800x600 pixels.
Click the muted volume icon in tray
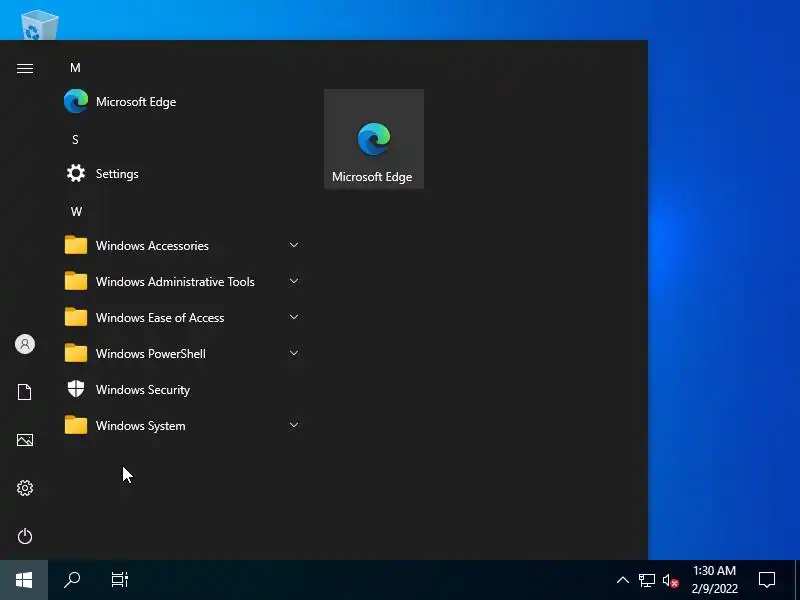670,581
